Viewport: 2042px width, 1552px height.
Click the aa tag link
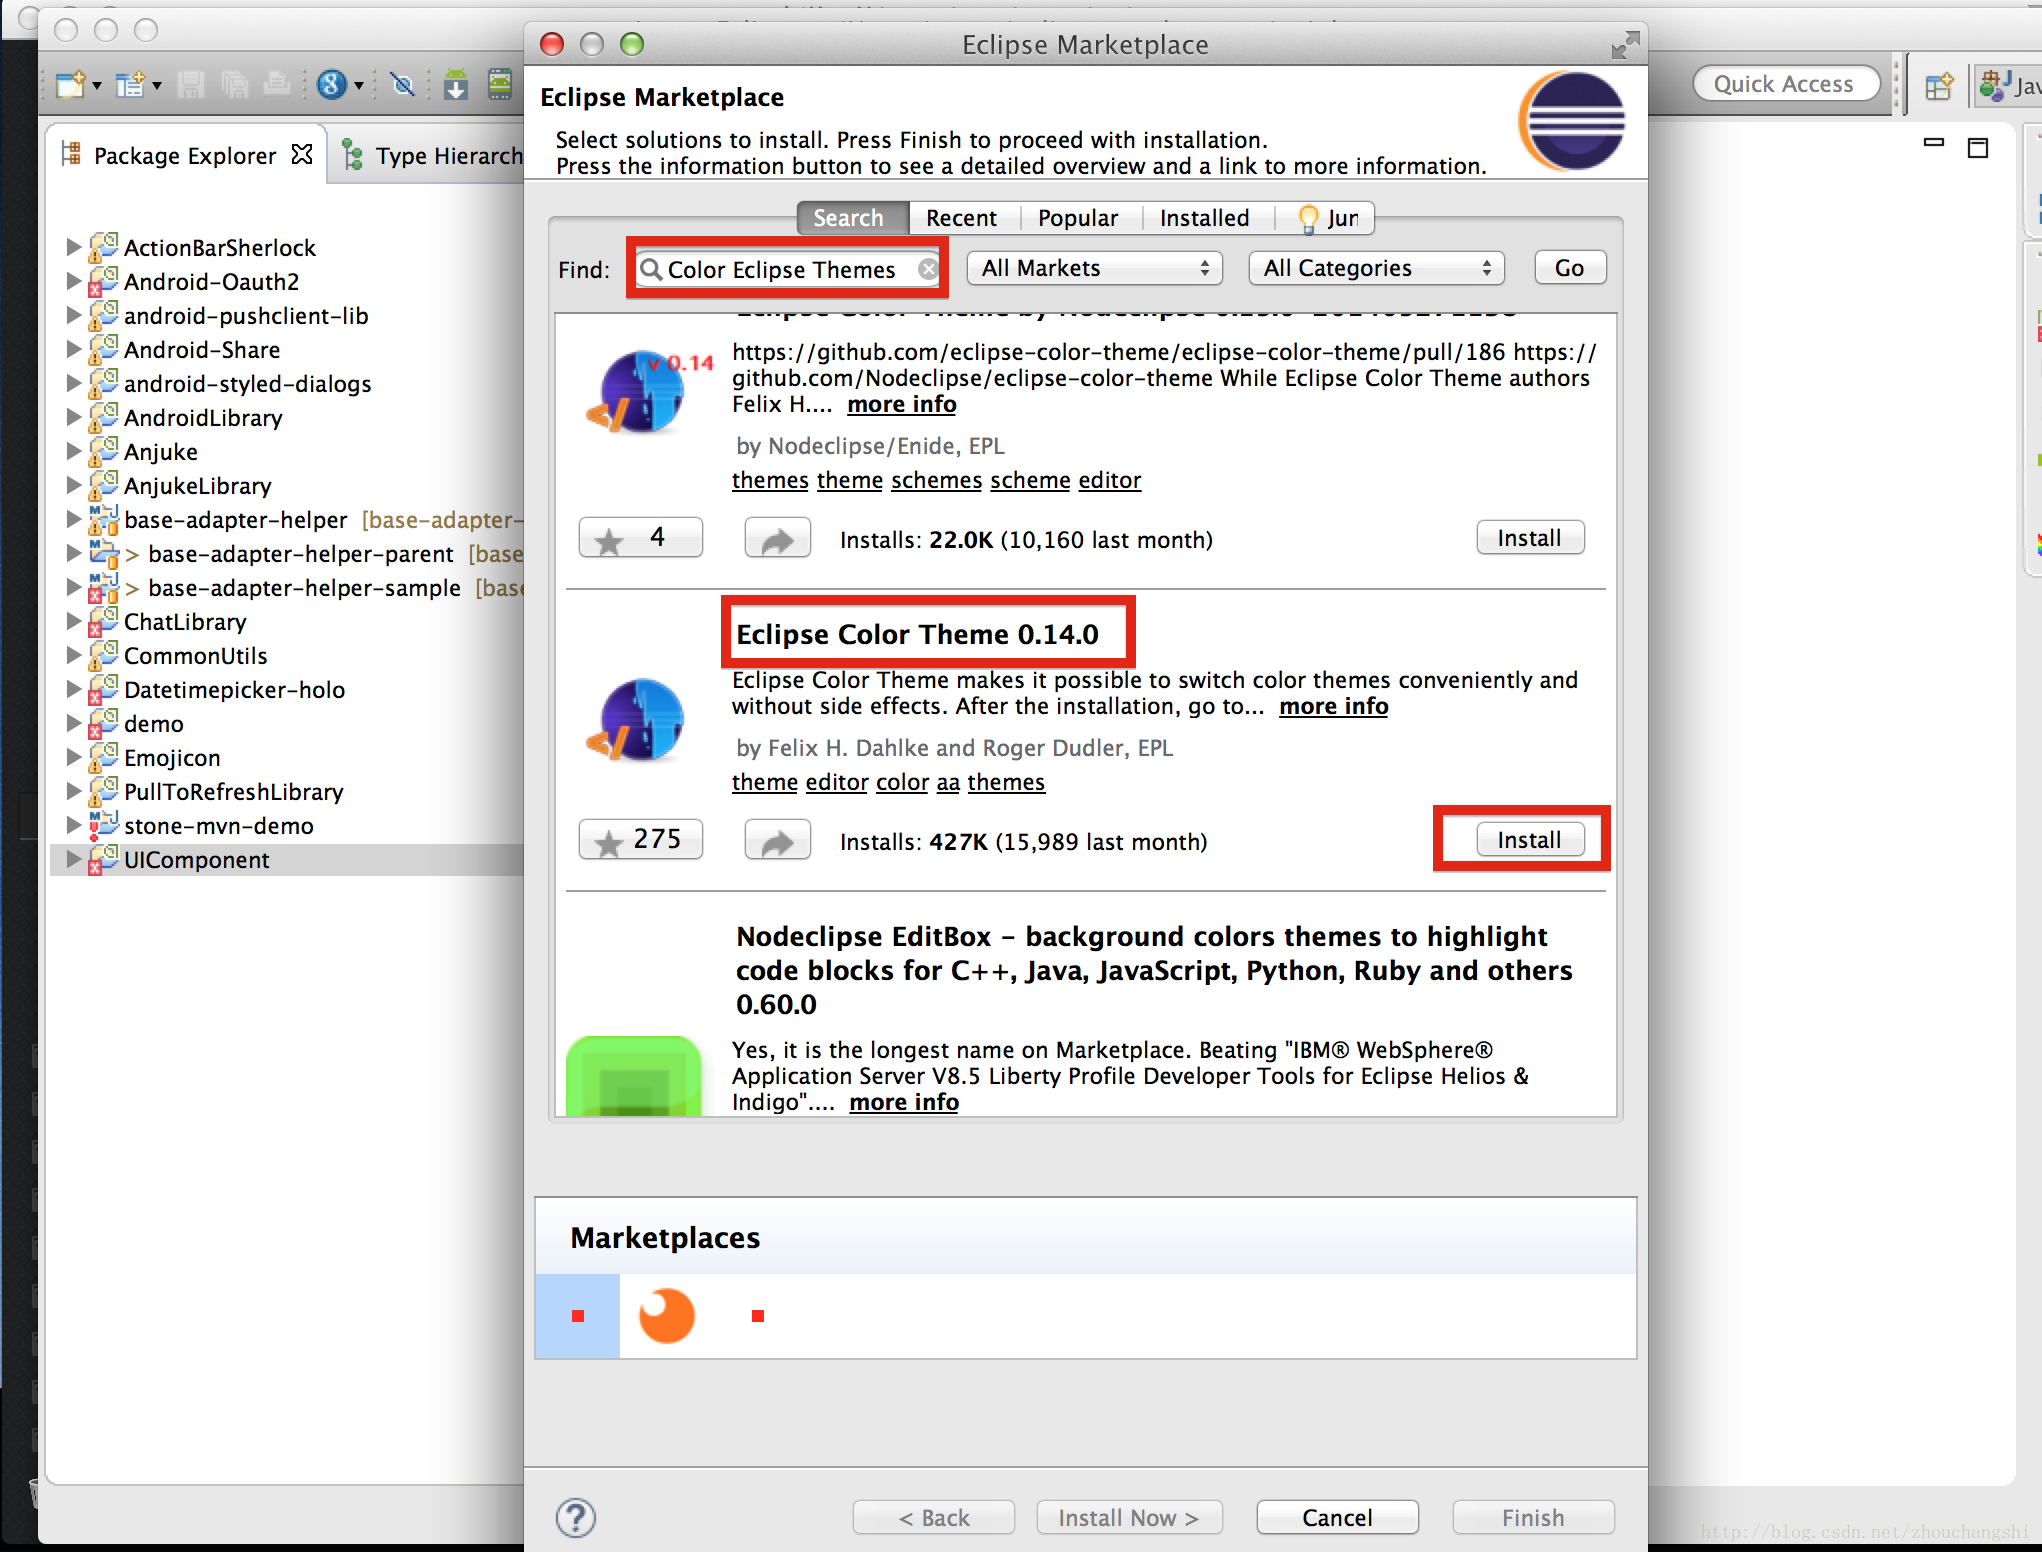tap(948, 782)
